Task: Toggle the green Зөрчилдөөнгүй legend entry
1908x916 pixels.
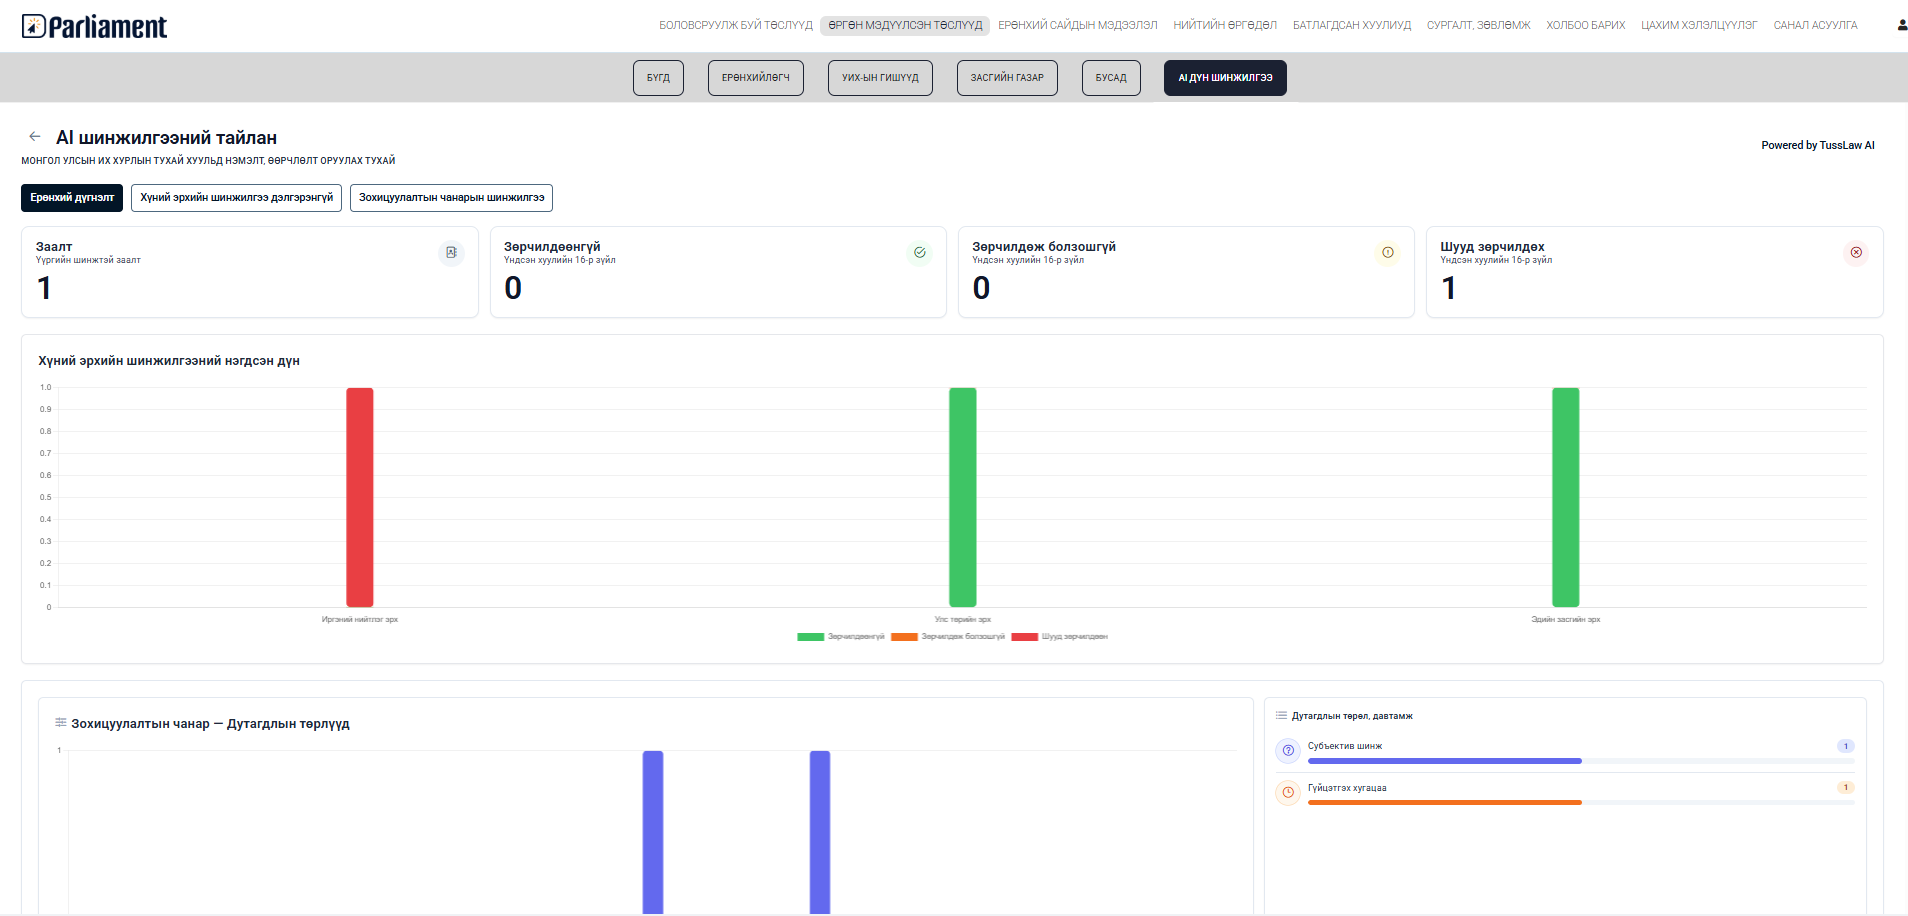Action: pyautogui.click(x=841, y=636)
